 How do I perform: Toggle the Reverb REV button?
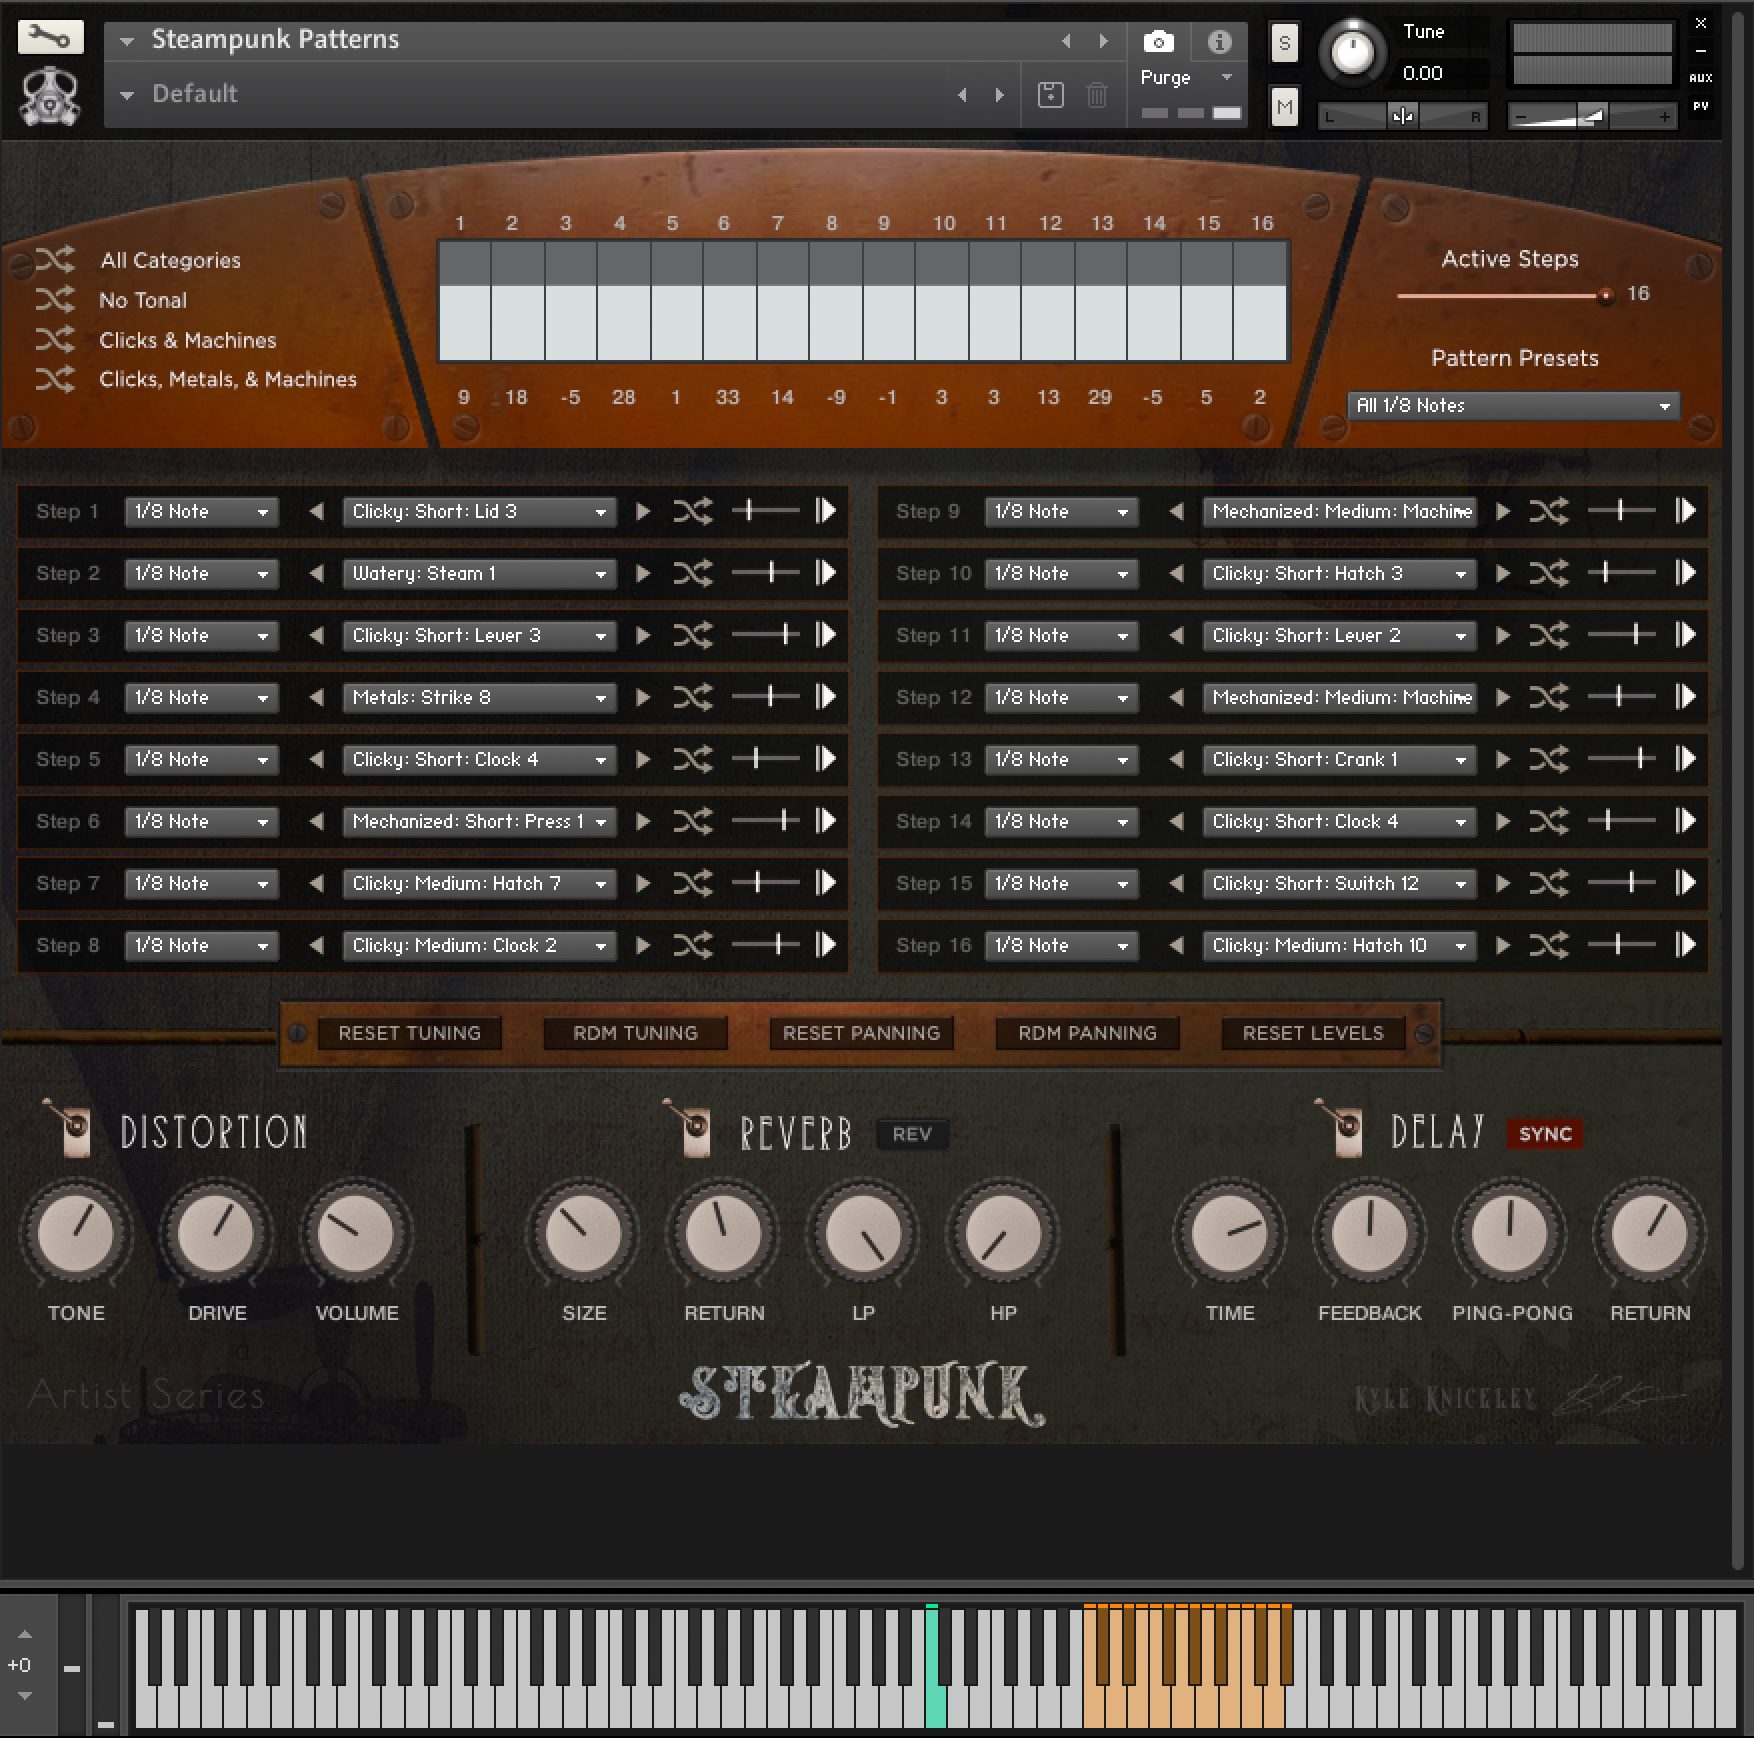tap(912, 1134)
